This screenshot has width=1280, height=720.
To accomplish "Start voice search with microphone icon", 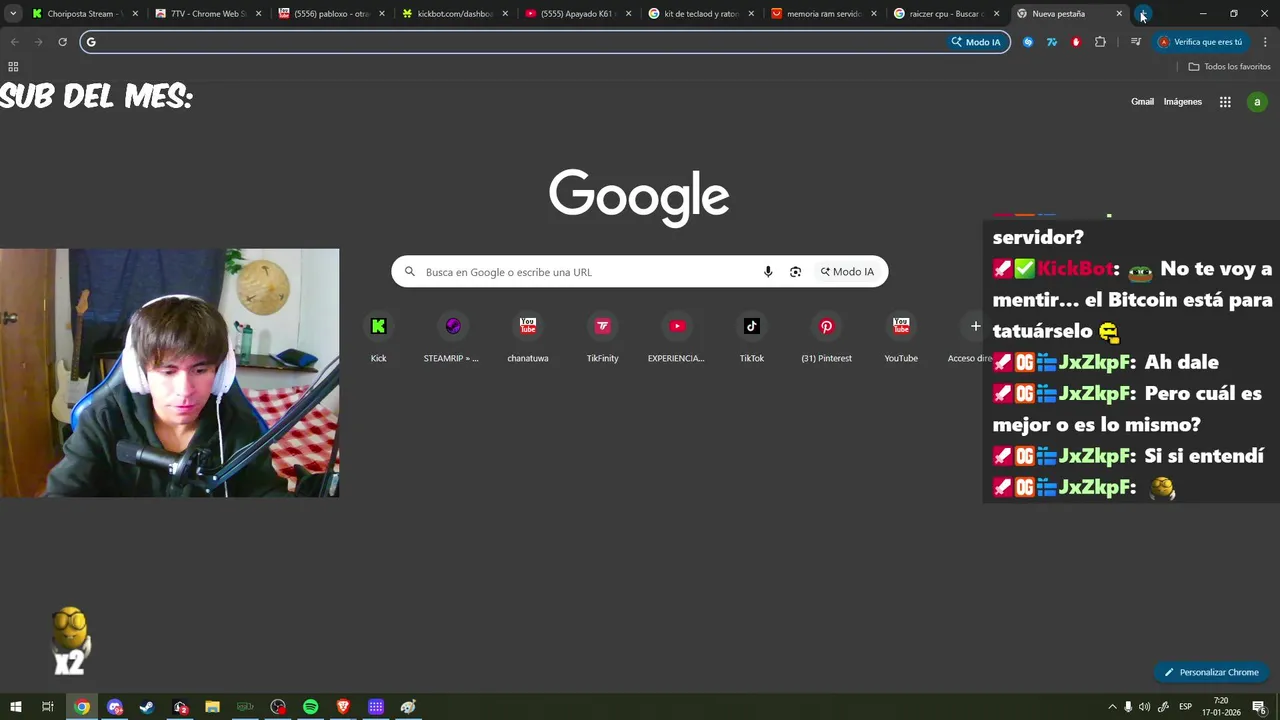I will [768, 272].
